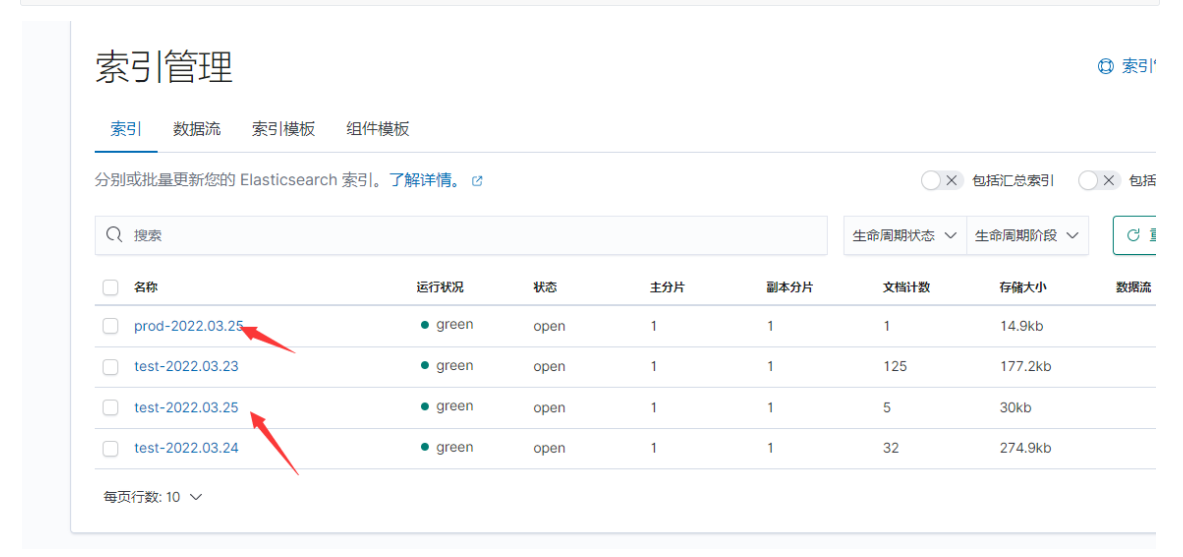Expand the 生命周期阶段 filter dropdown
Viewport: 1183px width, 557px height.
pyautogui.click(x=1027, y=236)
